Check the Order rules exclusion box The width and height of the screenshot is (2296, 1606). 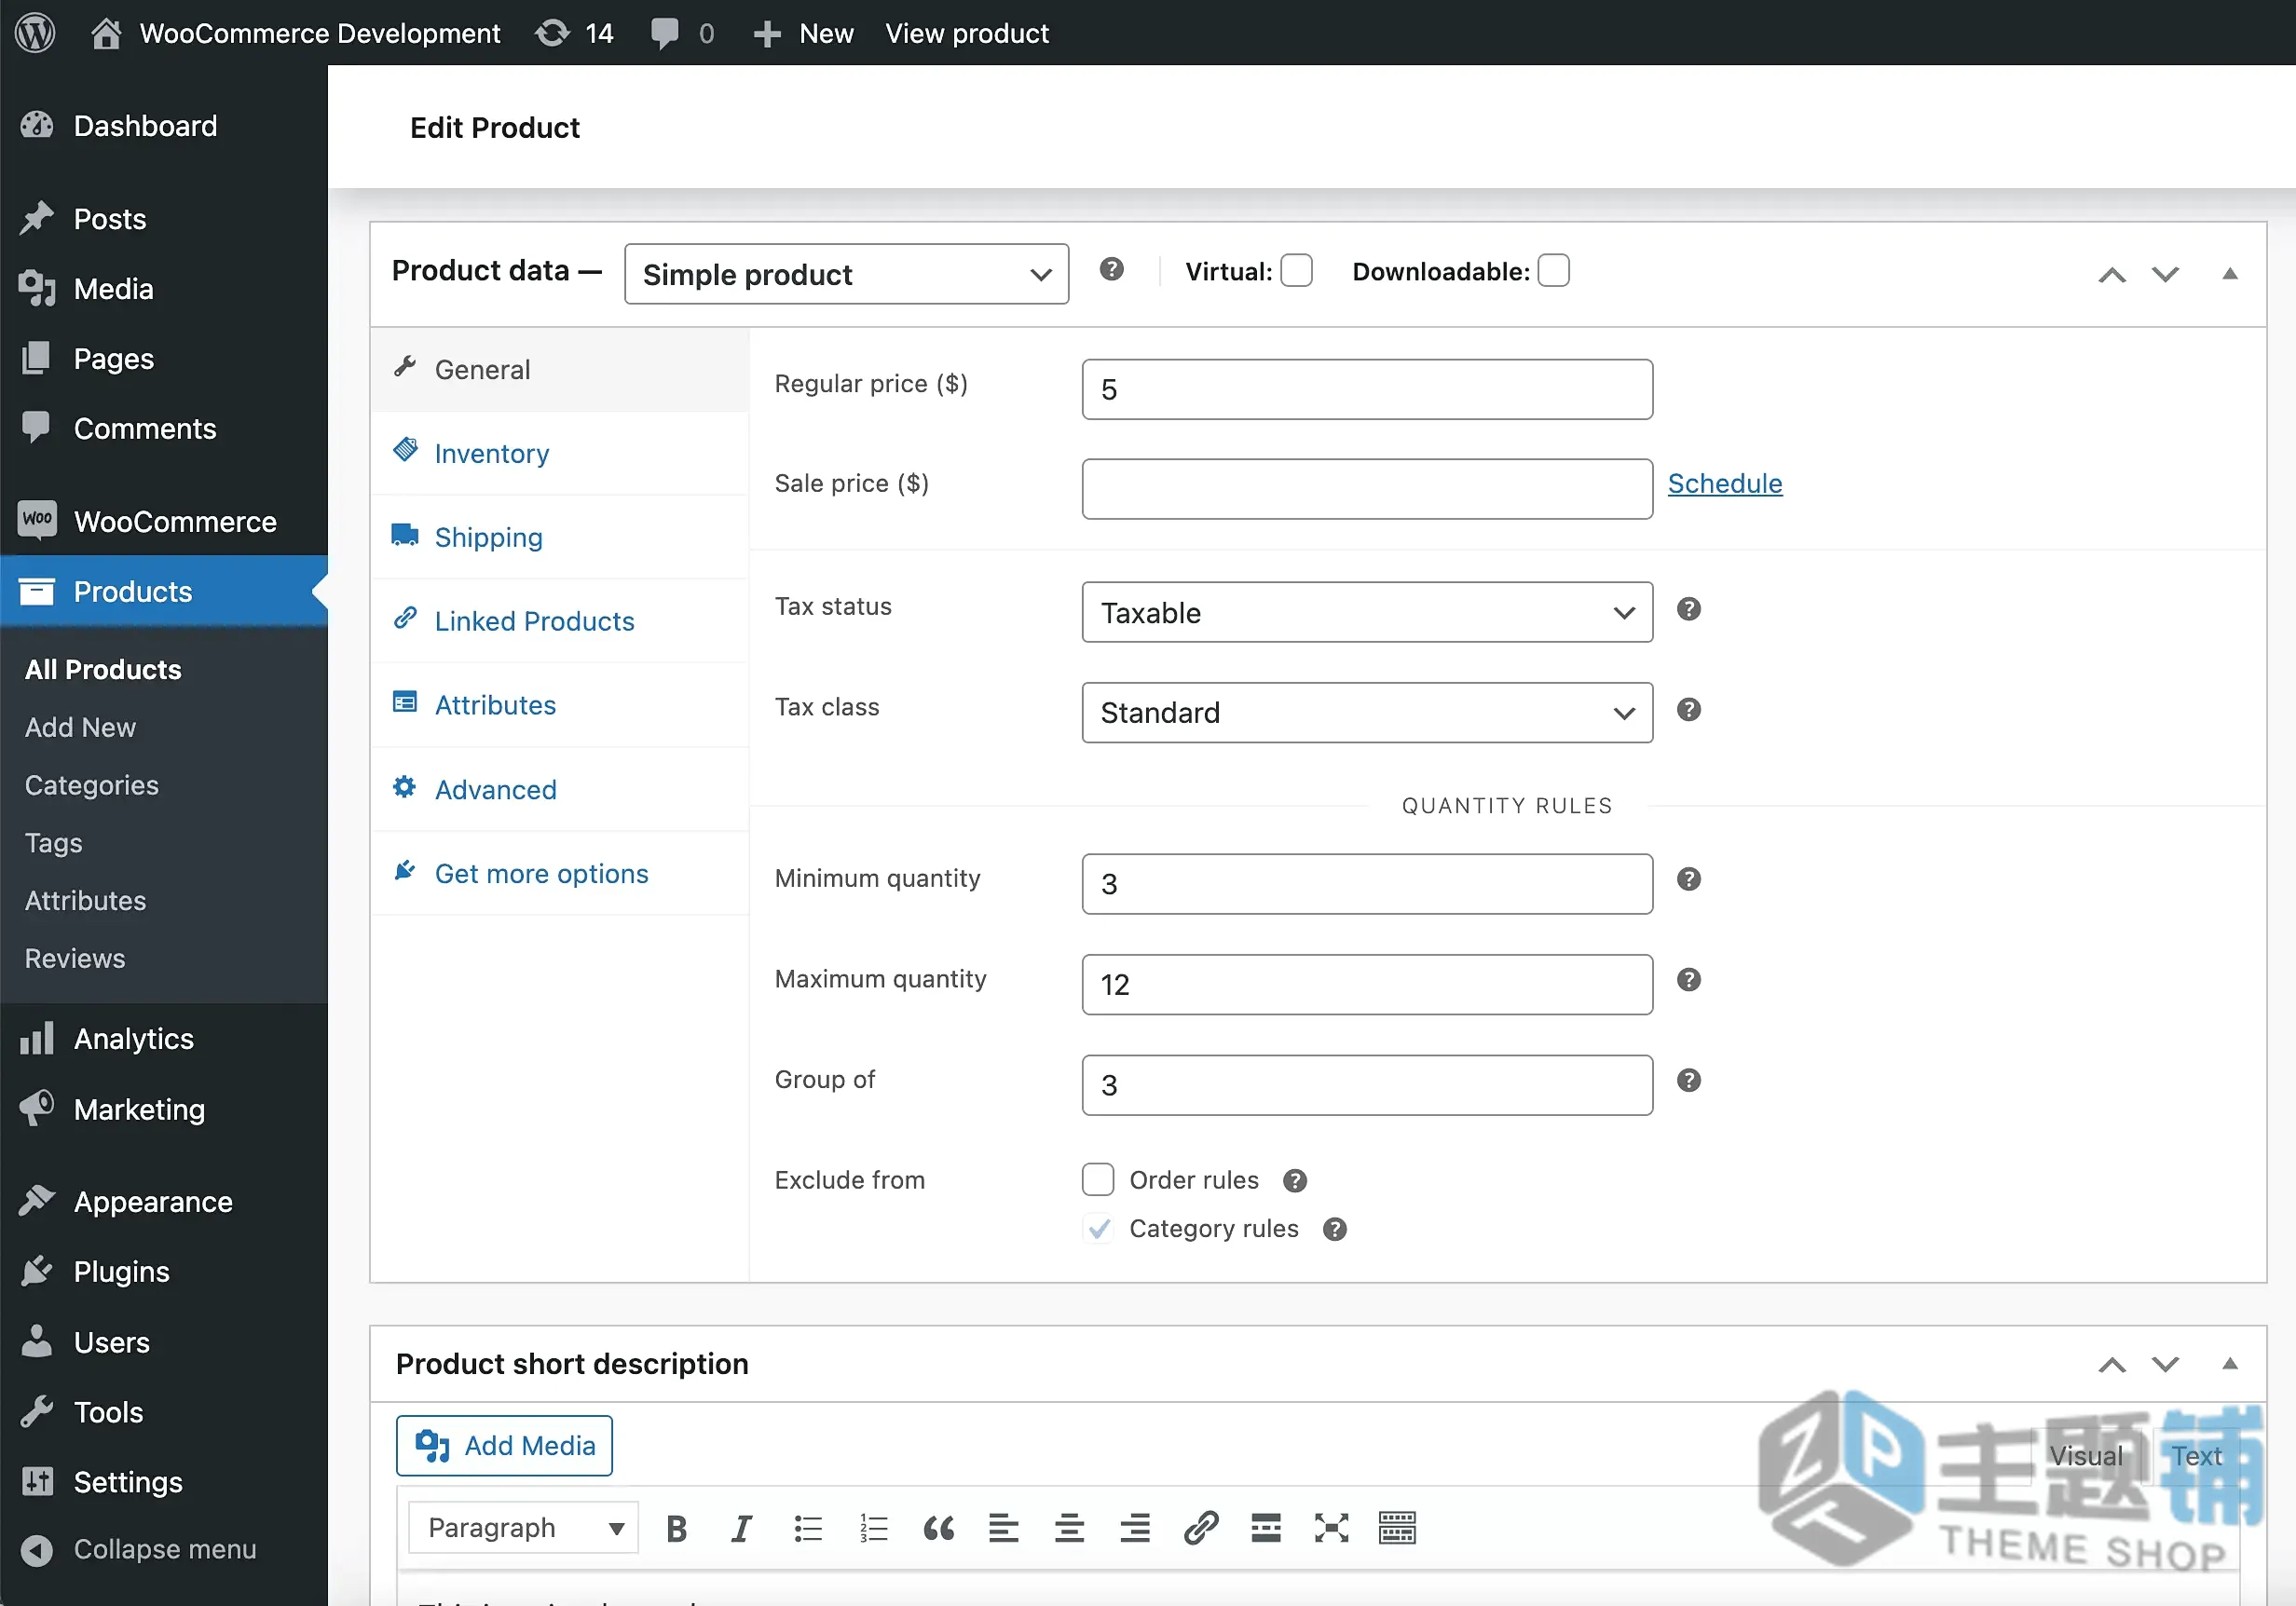click(1098, 1180)
